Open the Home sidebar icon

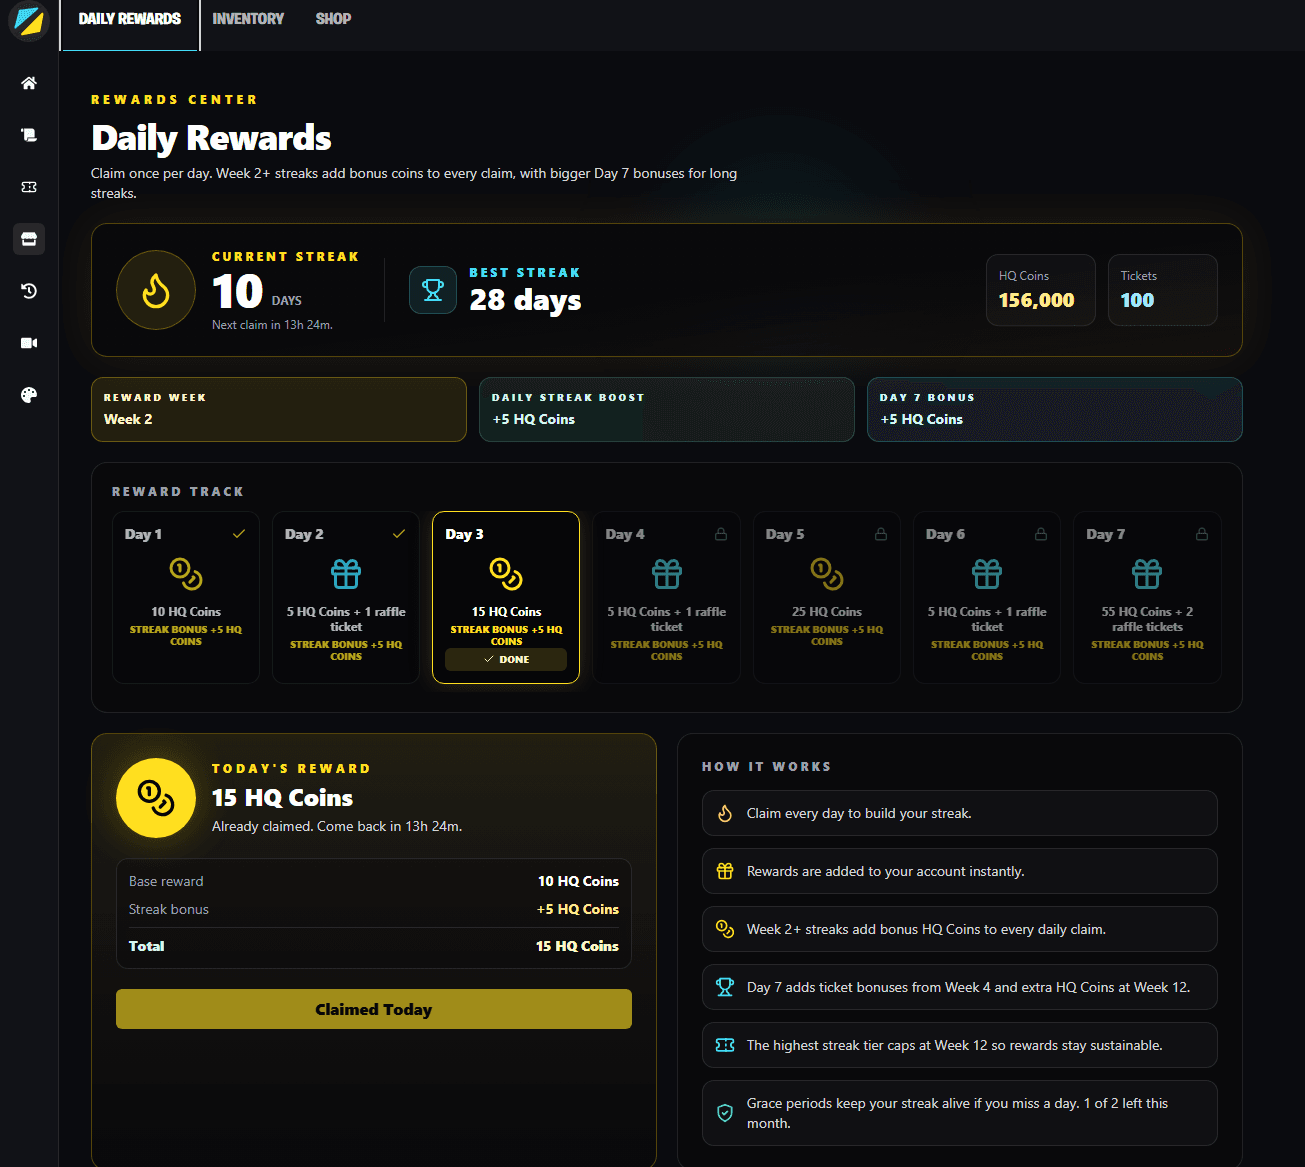(29, 83)
